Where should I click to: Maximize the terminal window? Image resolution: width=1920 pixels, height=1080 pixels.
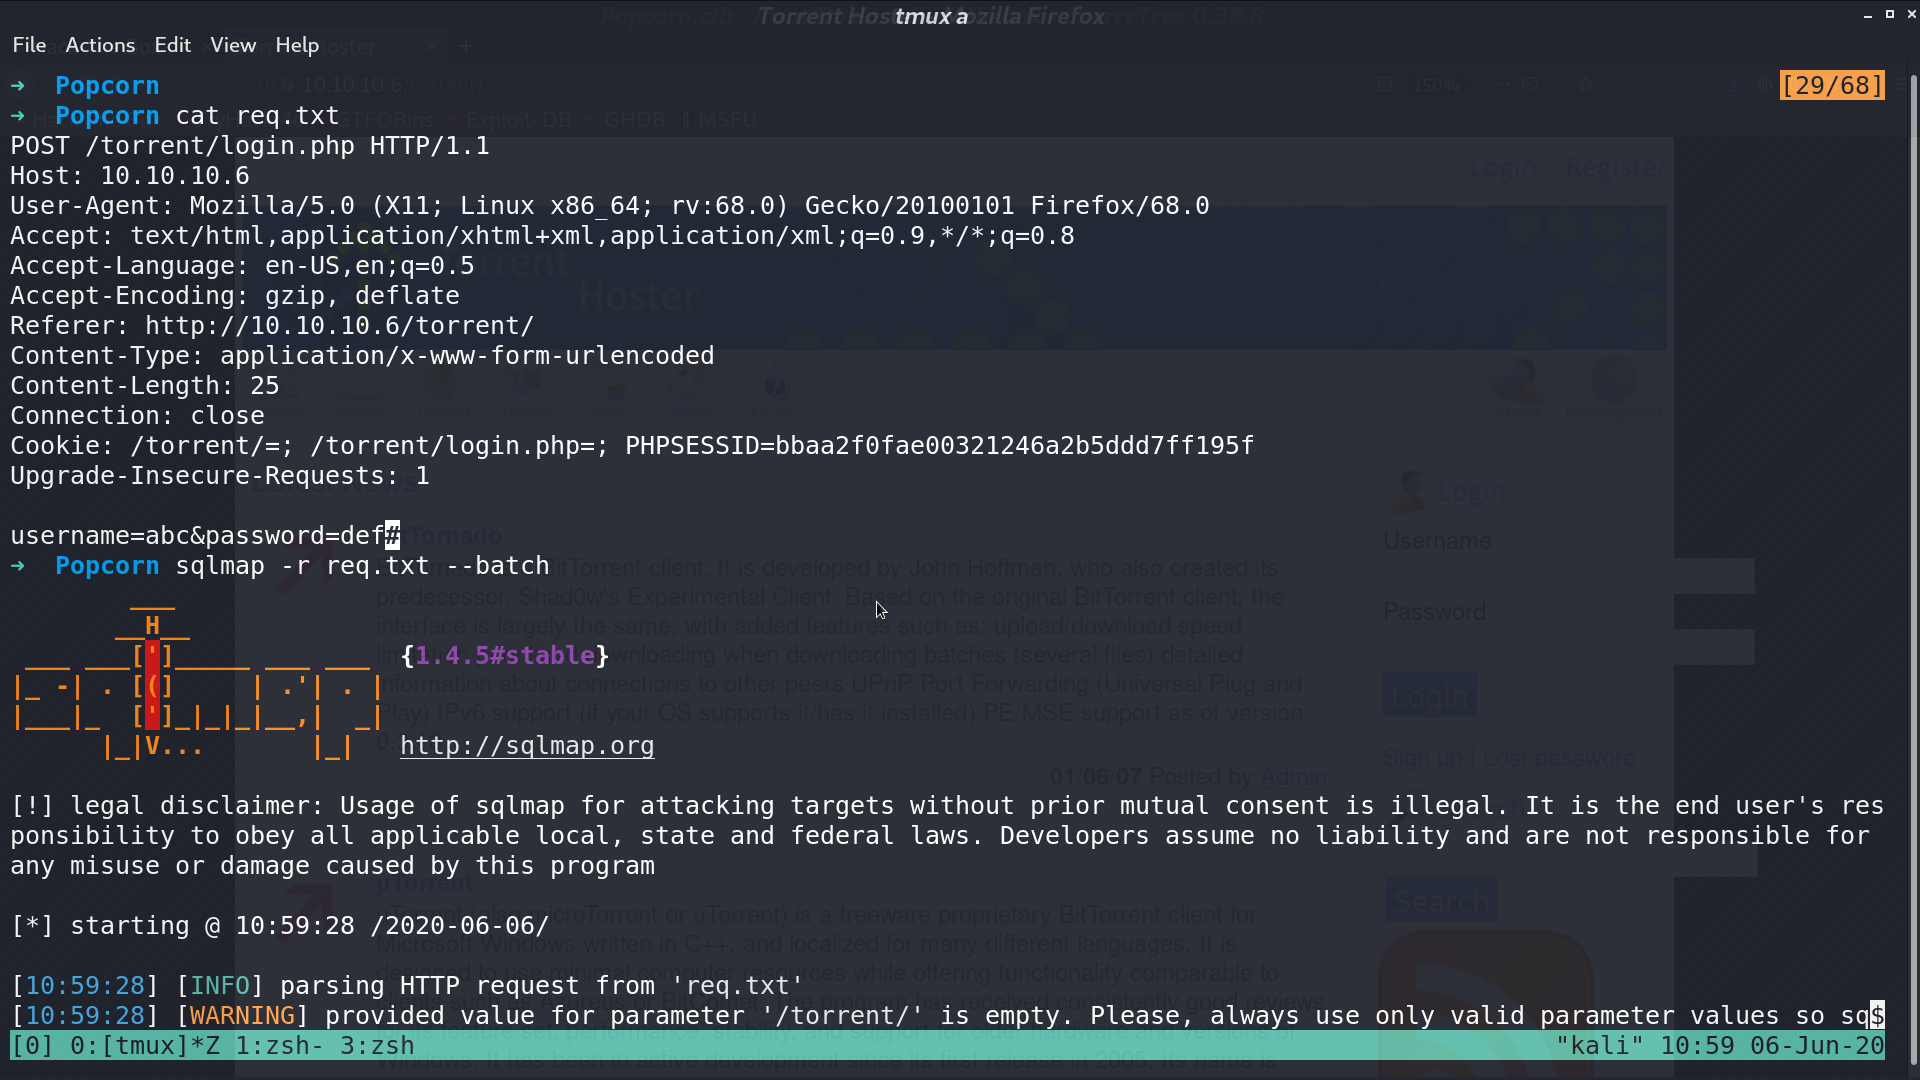coord(1890,15)
